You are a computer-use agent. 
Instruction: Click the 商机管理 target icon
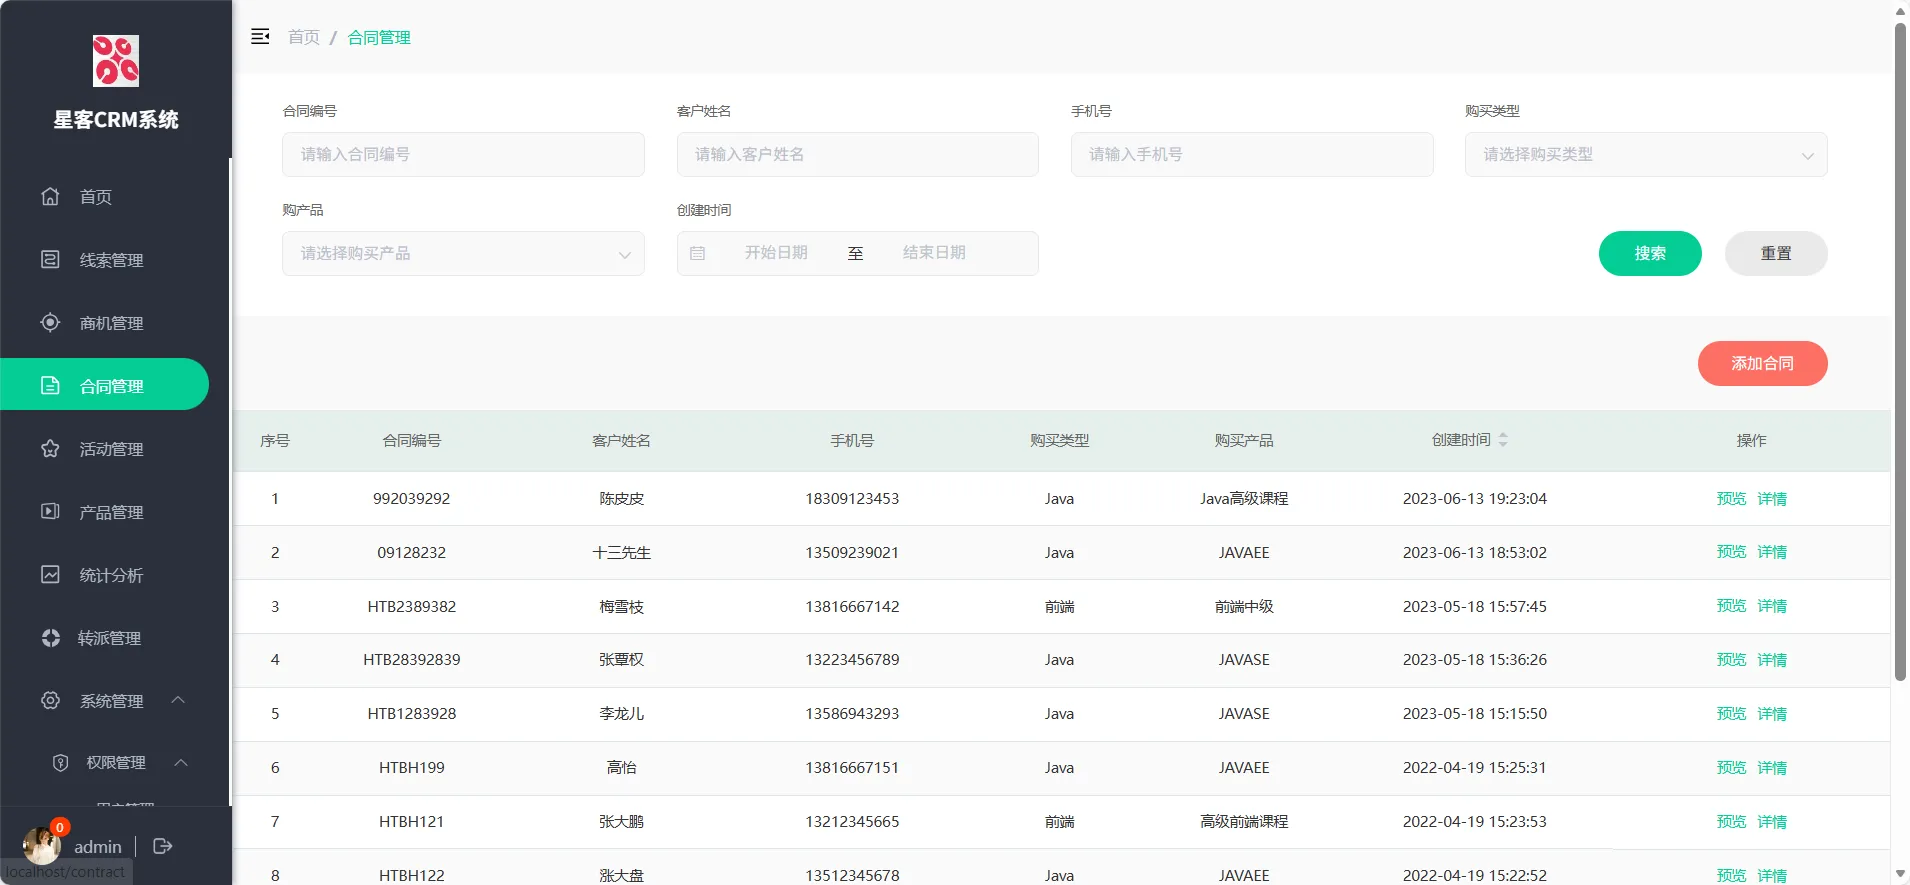click(50, 322)
